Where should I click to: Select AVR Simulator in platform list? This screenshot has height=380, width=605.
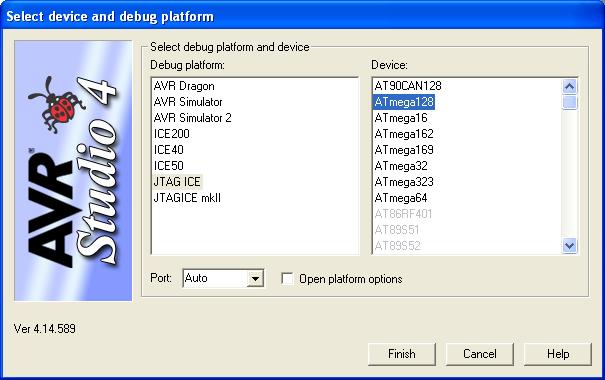(188, 102)
